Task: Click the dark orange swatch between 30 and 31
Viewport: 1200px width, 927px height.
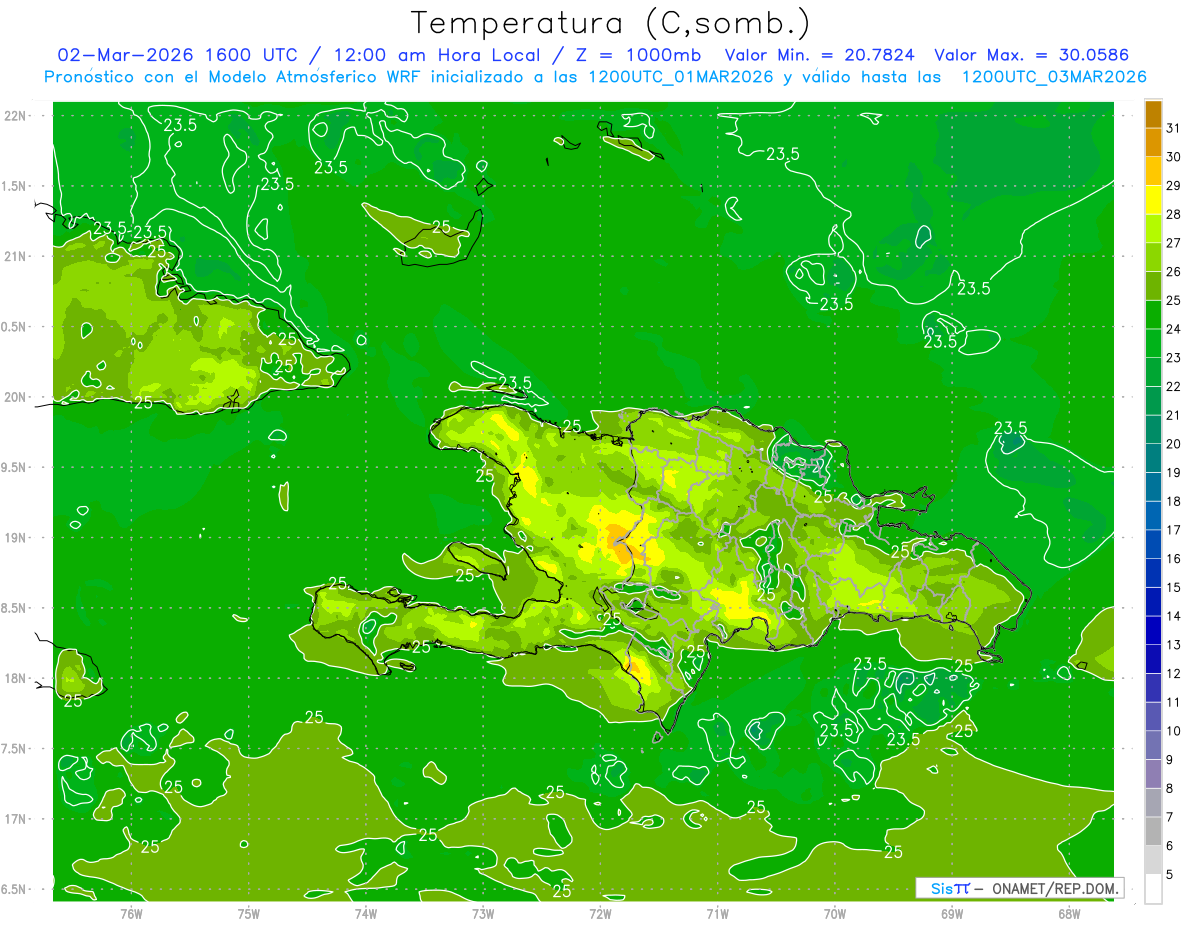Action: point(1153,142)
